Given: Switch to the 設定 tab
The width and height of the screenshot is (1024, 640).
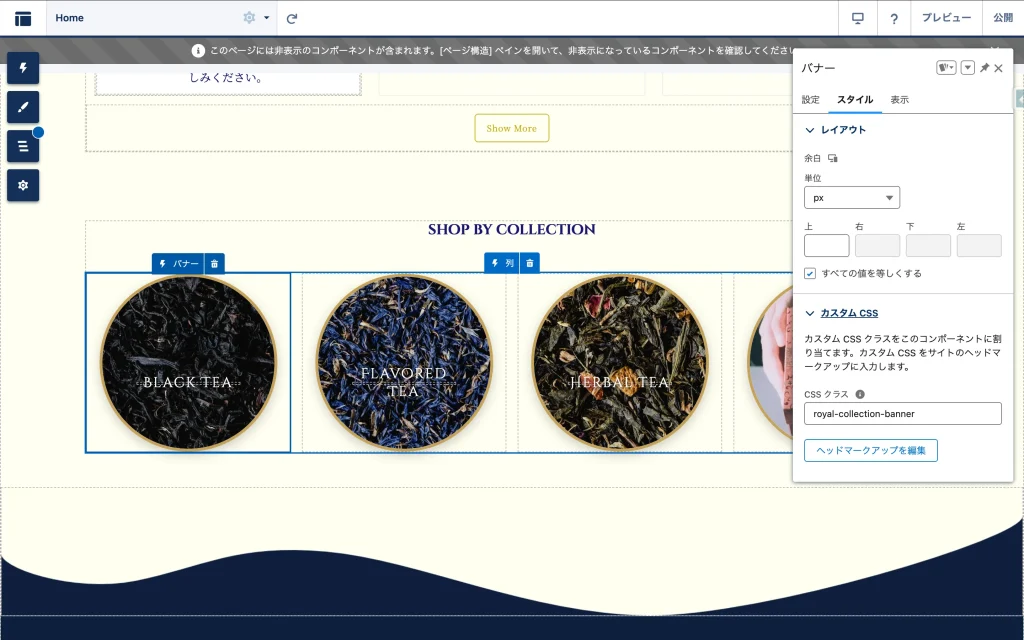Looking at the screenshot, I should tap(811, 100).
